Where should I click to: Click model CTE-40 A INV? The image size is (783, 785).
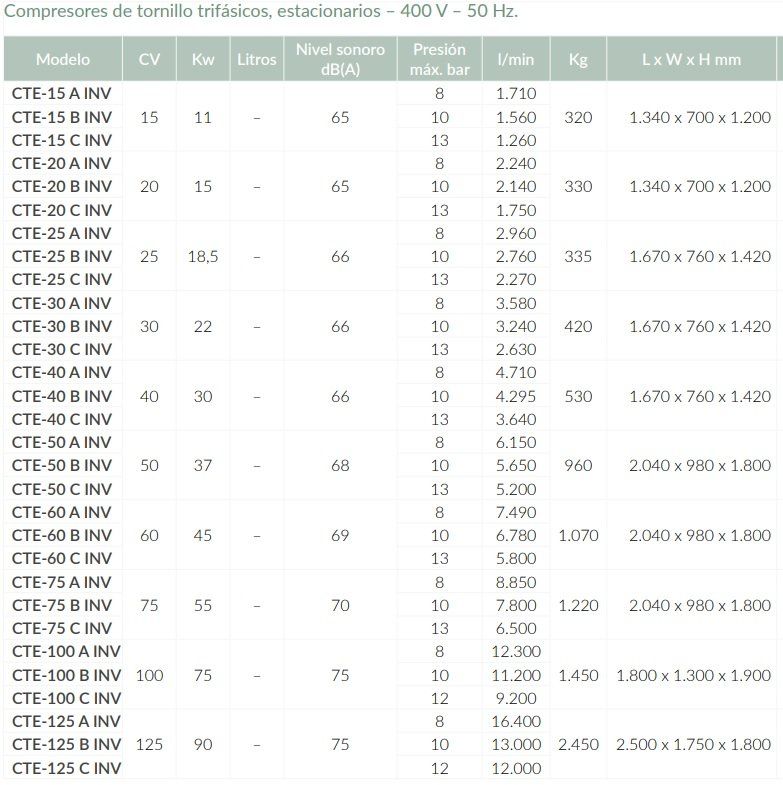(x=62, y=373)
